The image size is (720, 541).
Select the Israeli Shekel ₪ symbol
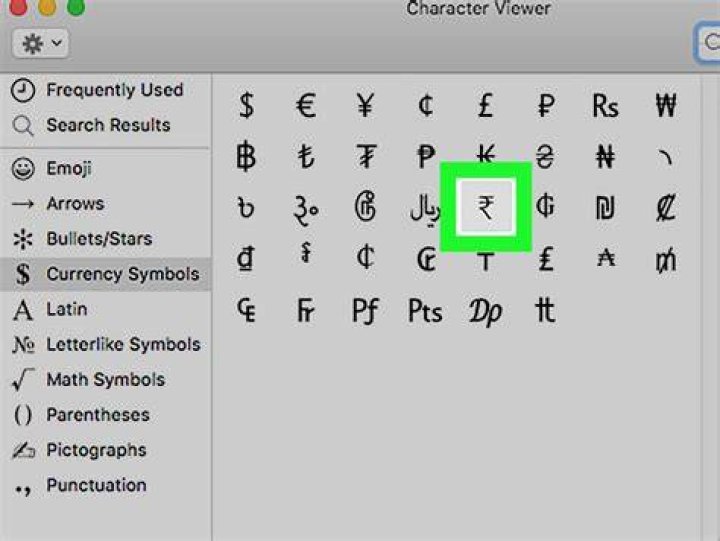click(605, 208)
